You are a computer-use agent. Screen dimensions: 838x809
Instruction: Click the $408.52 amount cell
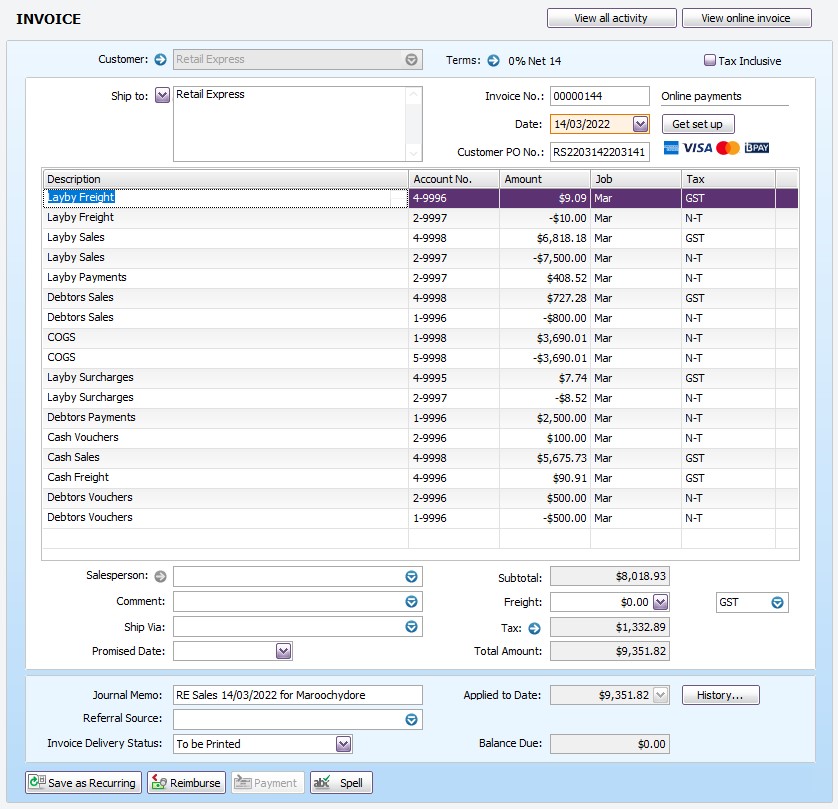pyautogui.click(x=545, y=278)
